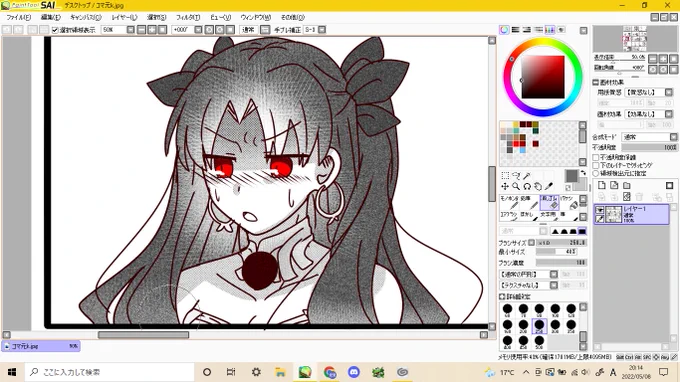Select the hand pan tool
The width and height of the screenshot is (680, 382).
[538, 186]
